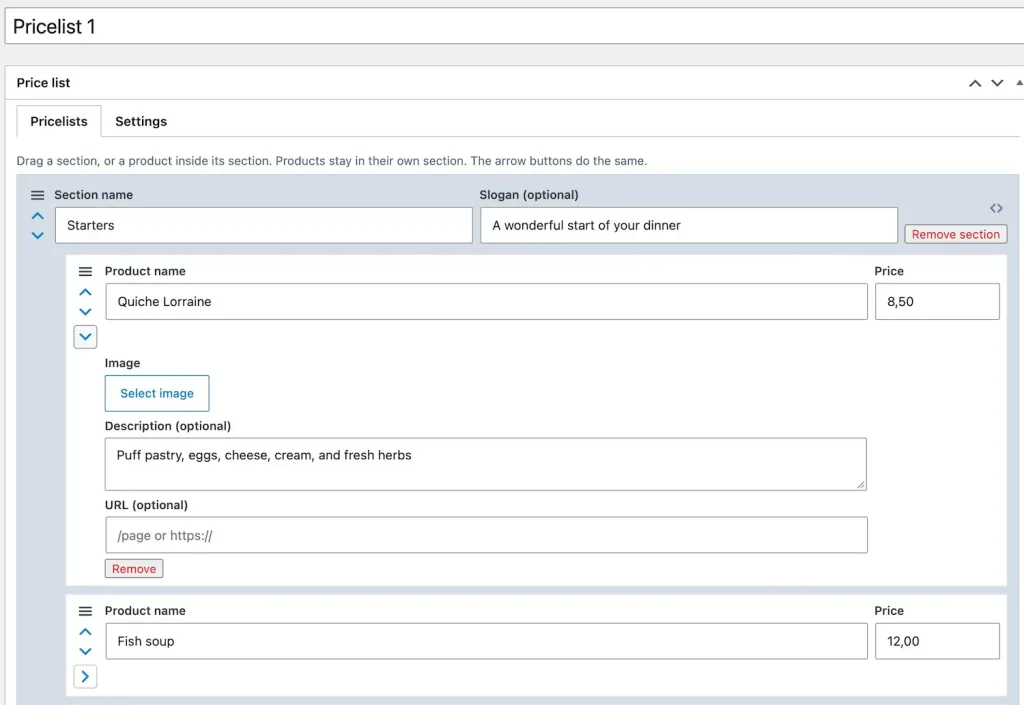Click the Price list panel heading
Viewport: 1024px width, 705px height.
click(x=43, y=83)
